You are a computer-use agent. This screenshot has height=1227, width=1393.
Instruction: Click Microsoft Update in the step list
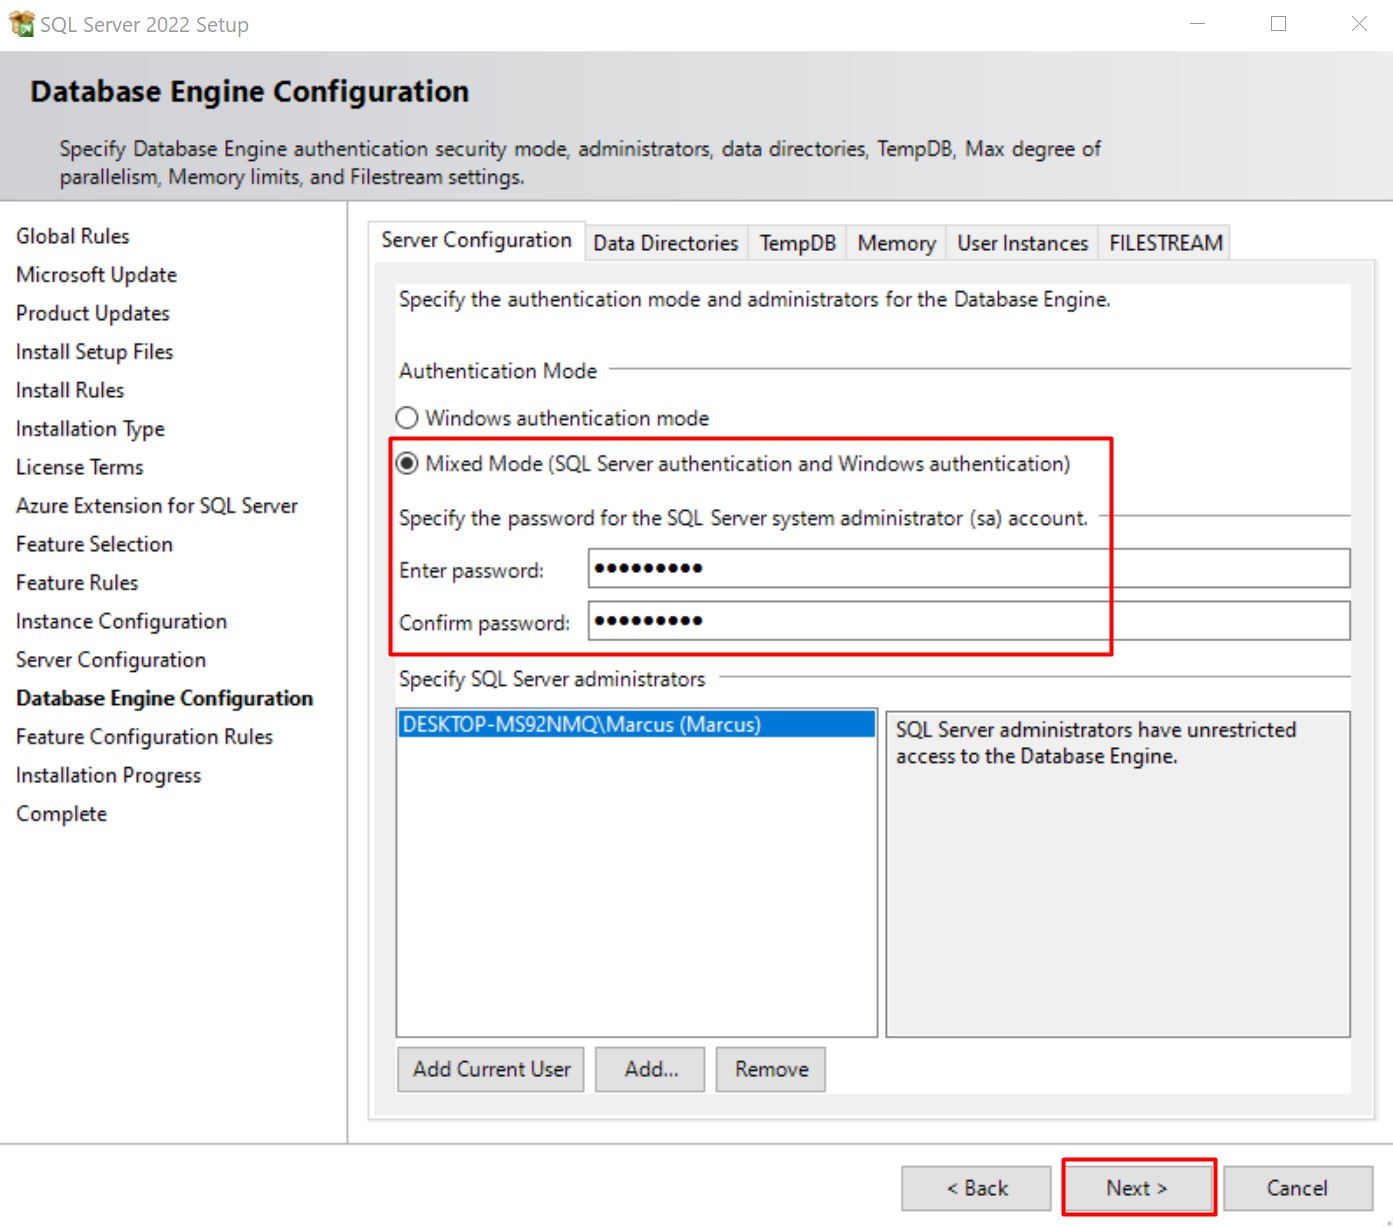pos(96,274)
